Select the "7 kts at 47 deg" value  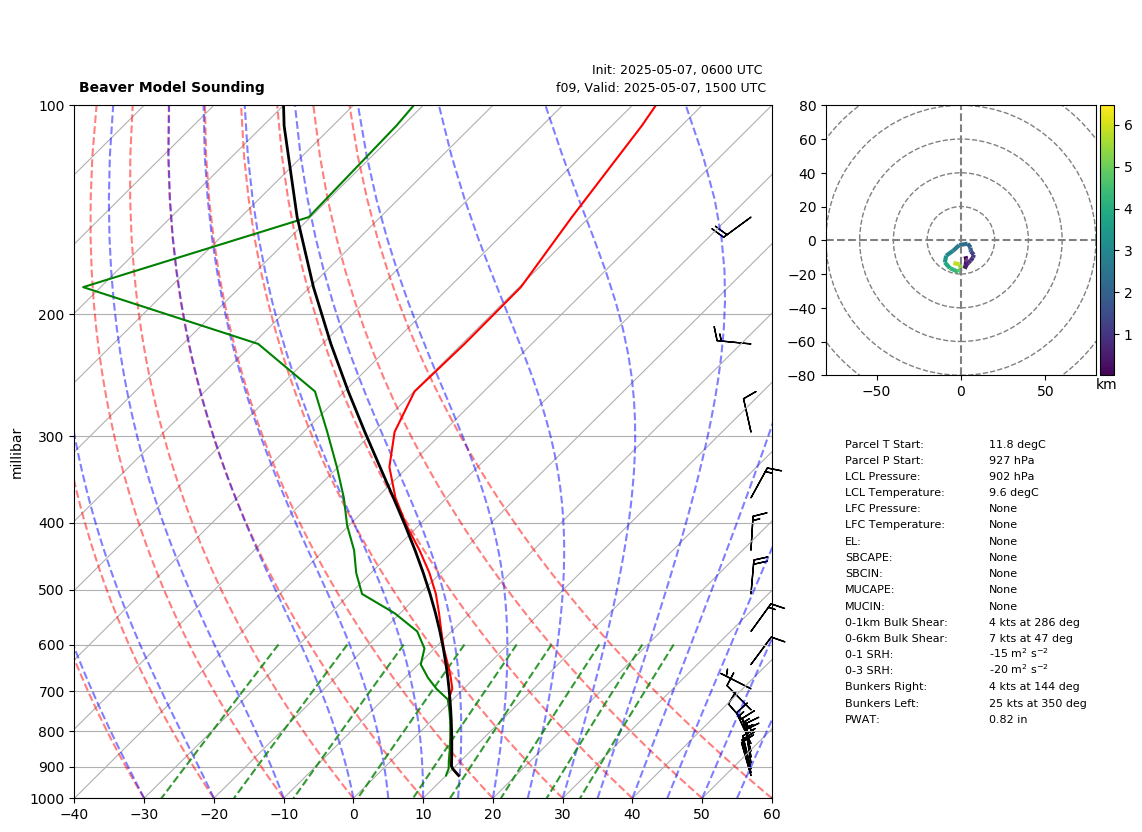1031,638
